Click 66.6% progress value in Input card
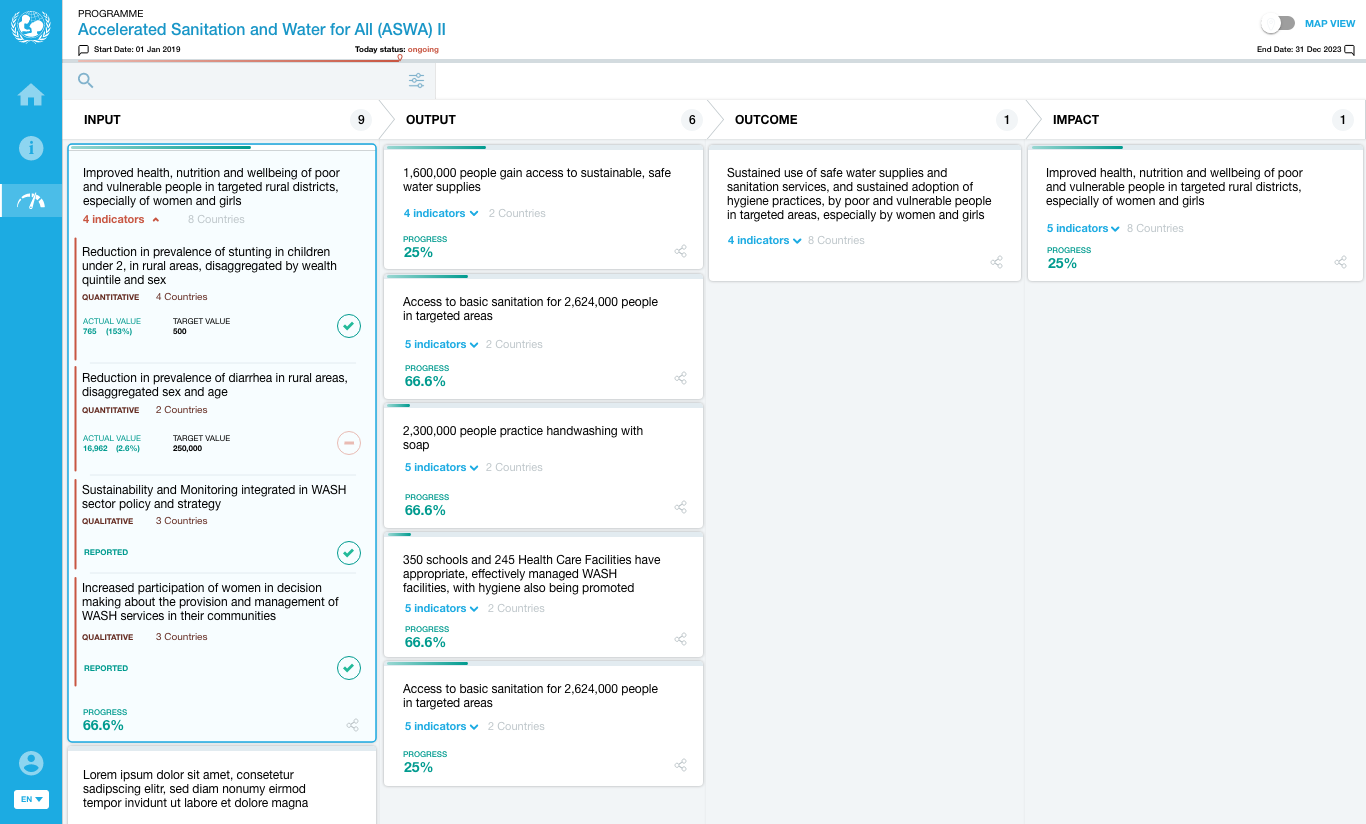This screenshot has height=824, width=1366. tap(103, 725)
